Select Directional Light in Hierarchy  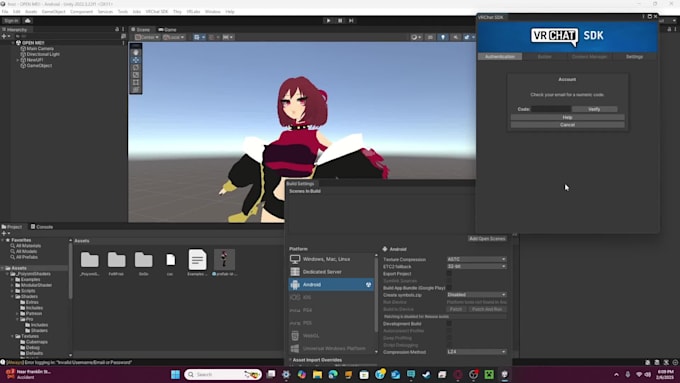42,54
